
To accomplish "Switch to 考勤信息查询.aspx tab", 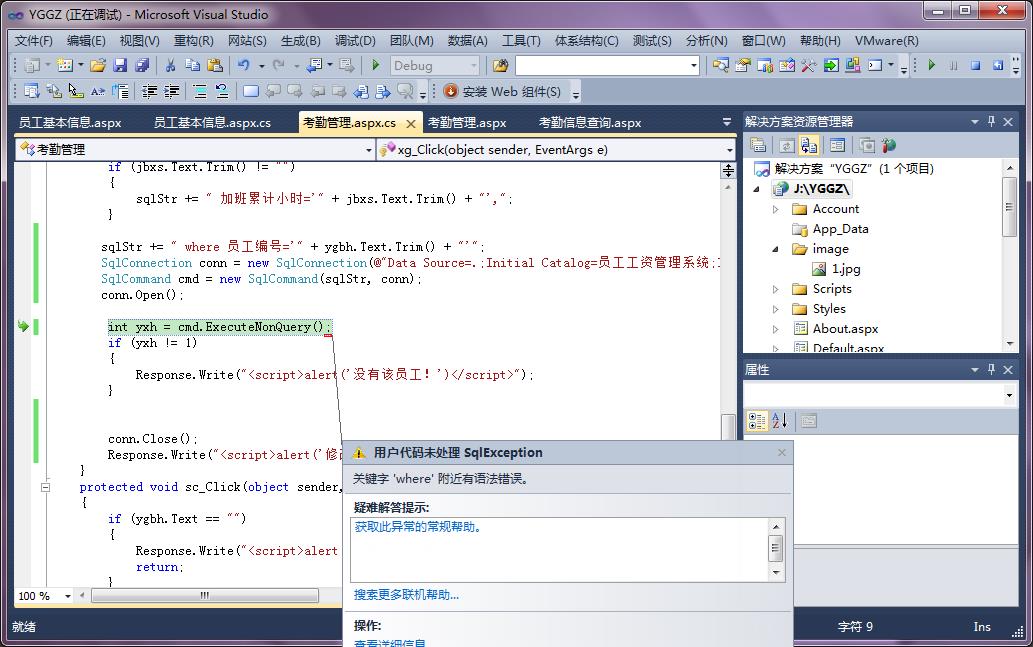I will 590,123.
